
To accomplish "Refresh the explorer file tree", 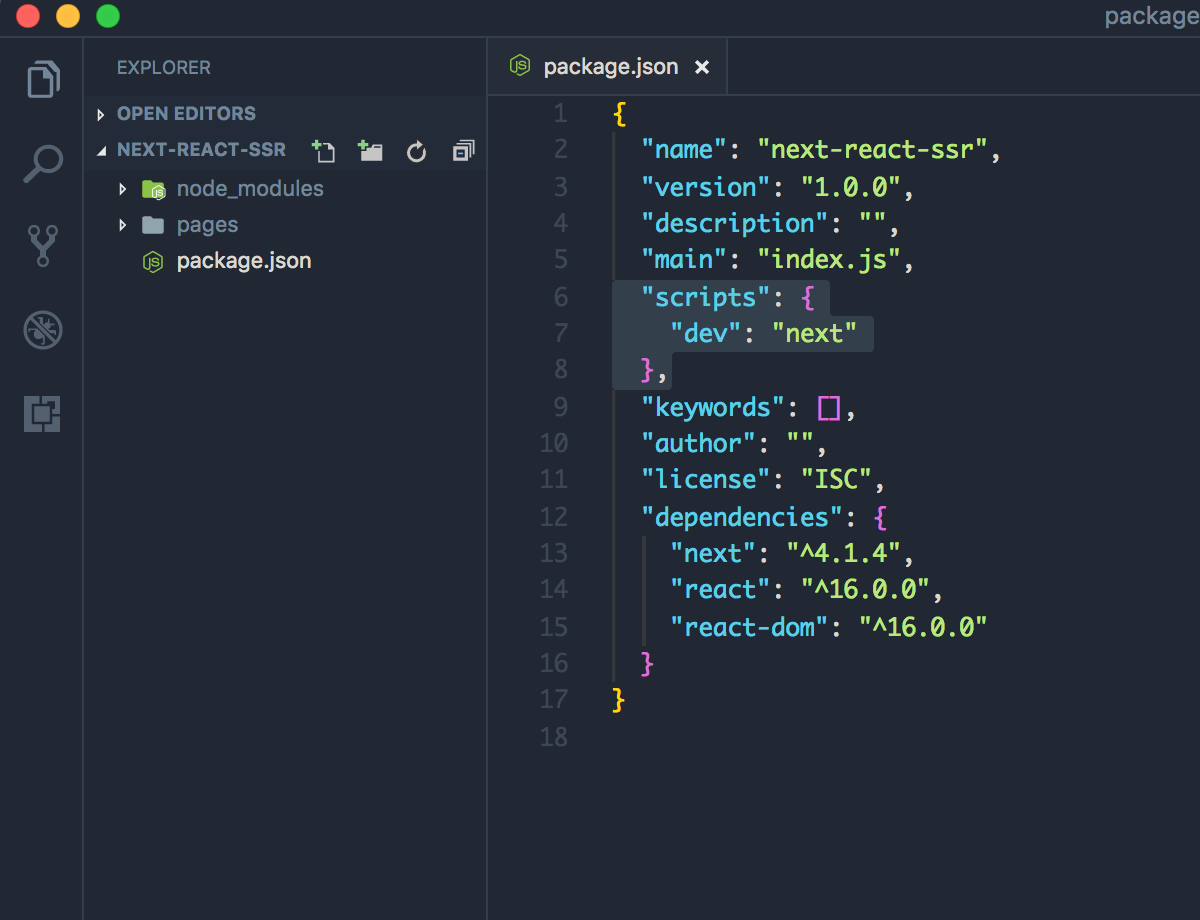I will coord(417,151).
